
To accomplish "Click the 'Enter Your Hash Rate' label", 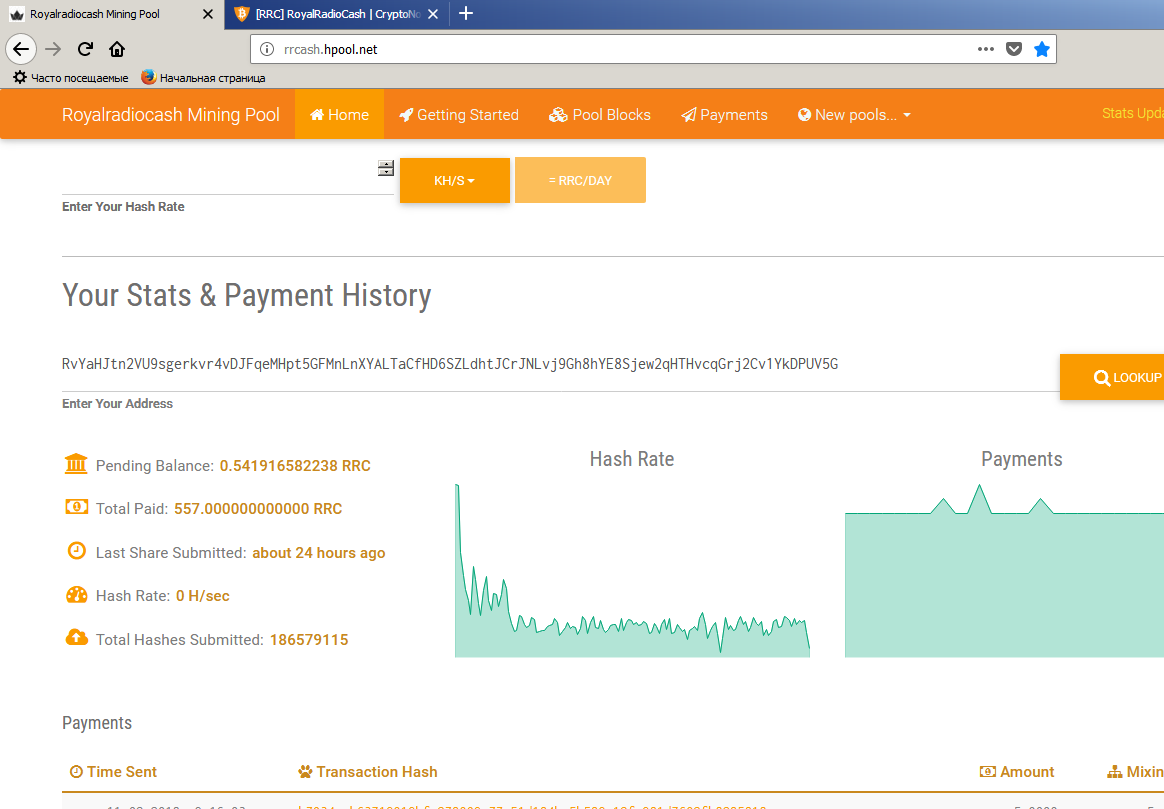I will [x=123, y=207].
